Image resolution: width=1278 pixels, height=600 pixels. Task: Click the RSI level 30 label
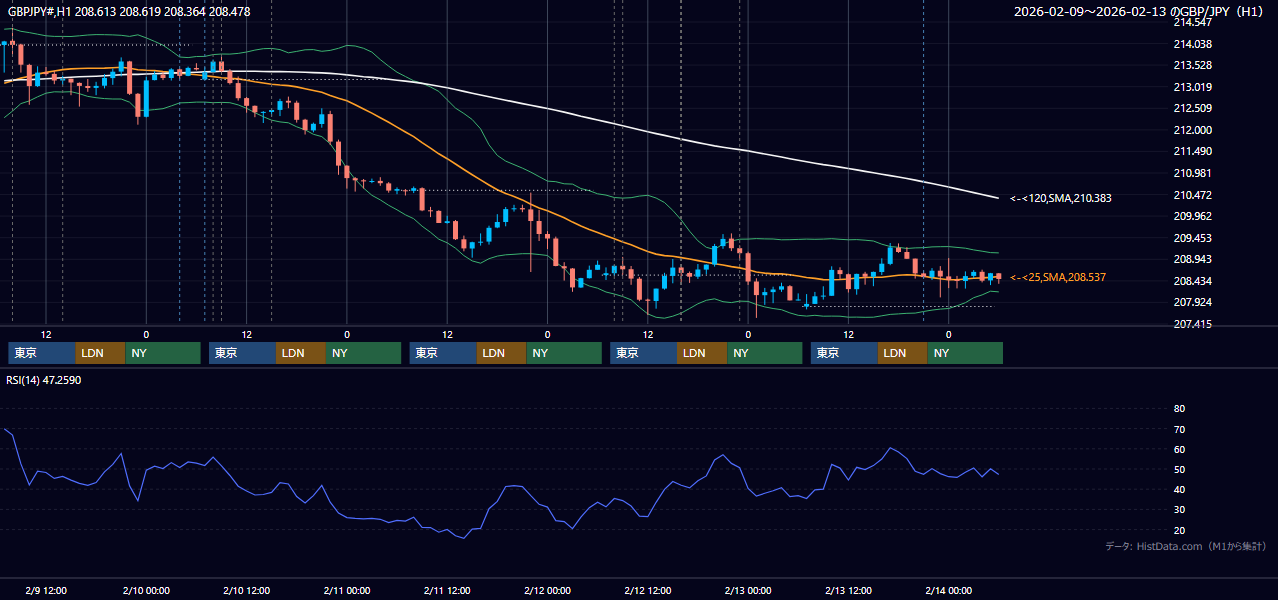pos(1179,510)
